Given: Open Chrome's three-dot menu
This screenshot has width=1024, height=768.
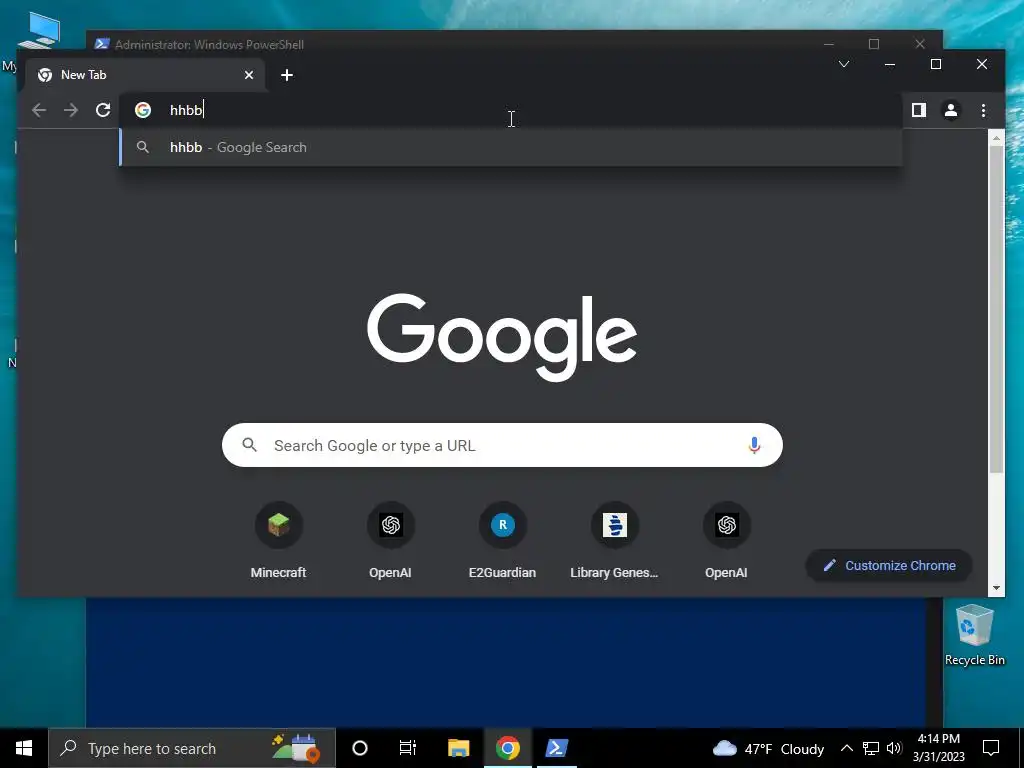Looking at the screenshot, I should pyautogui.click(x=984, y=110).
